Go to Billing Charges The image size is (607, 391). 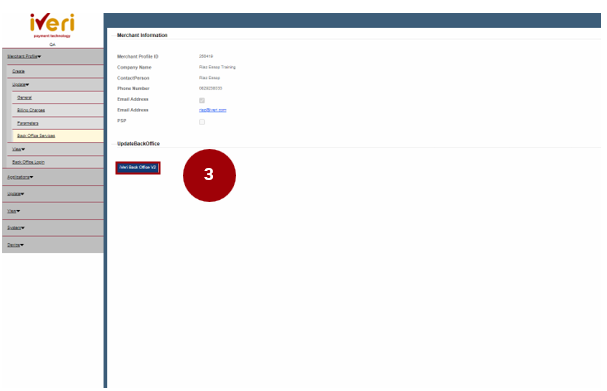[31, 110]
